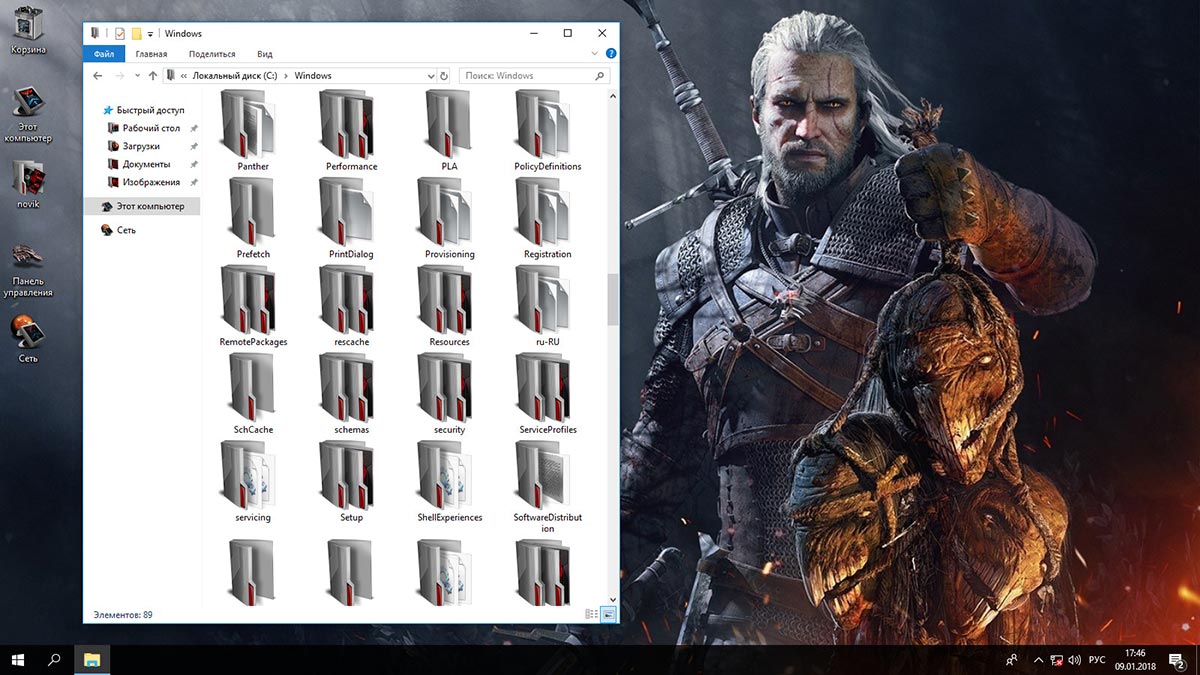Click Локальный диск (C:) in address bar
The width and height of the screenshot is (1200, 675).
pyautogui.click(x=235, y=76)
